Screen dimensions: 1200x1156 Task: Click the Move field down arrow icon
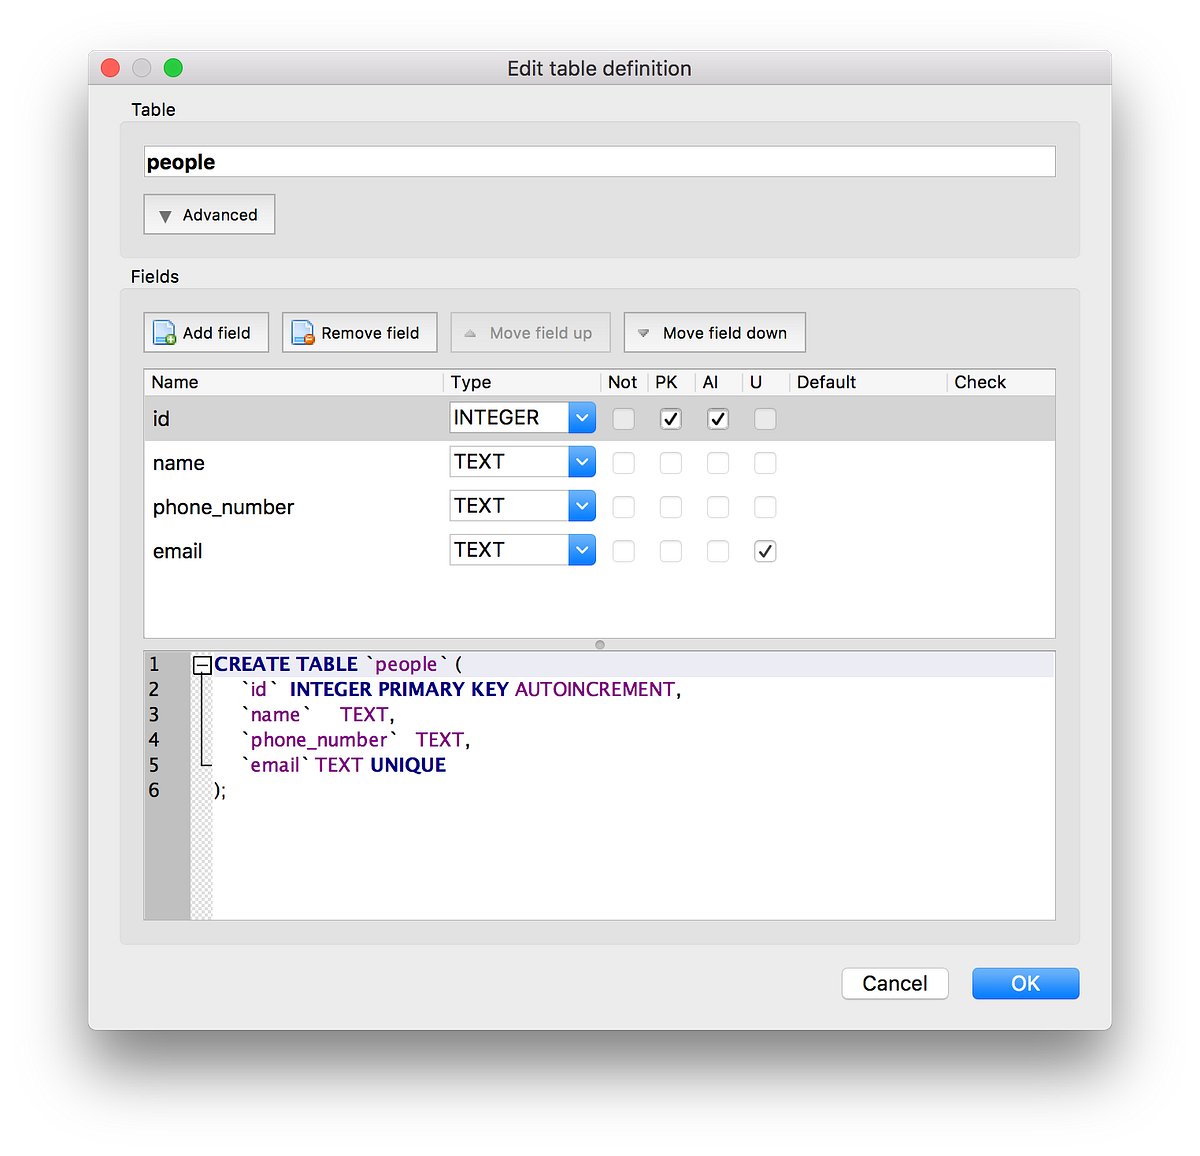(643, 332)
